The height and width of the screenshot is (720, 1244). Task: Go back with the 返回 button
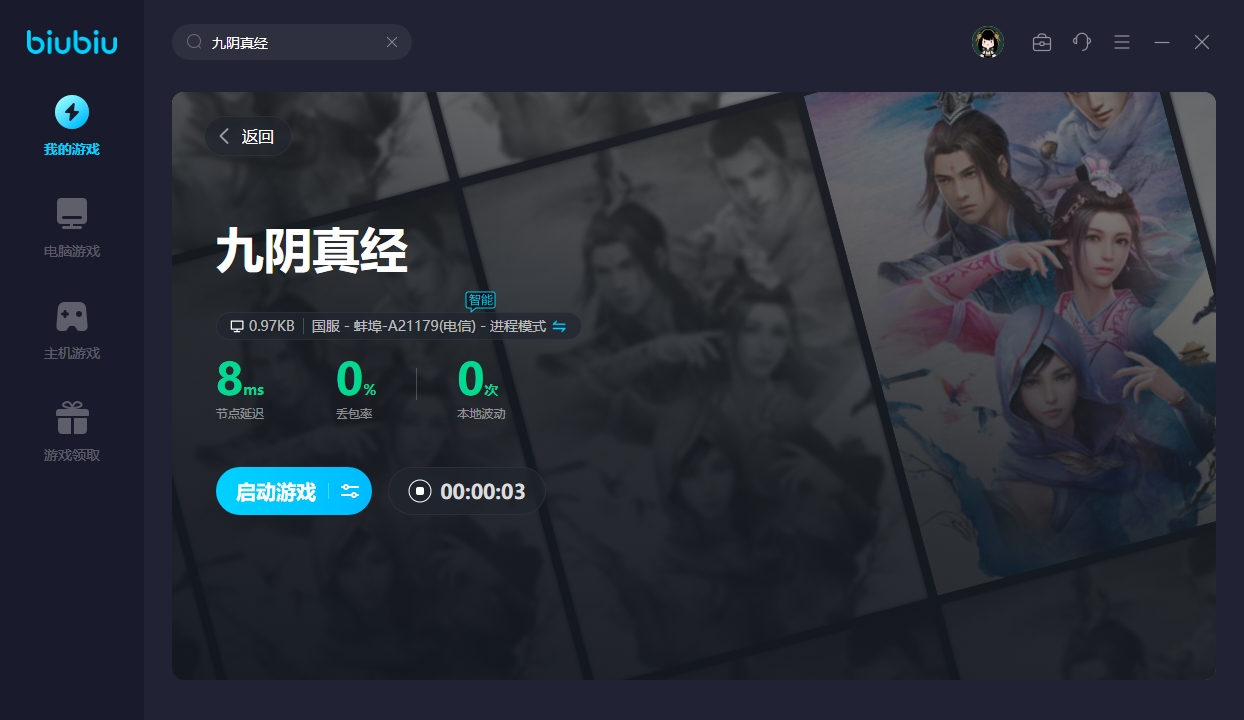[248, 137]
